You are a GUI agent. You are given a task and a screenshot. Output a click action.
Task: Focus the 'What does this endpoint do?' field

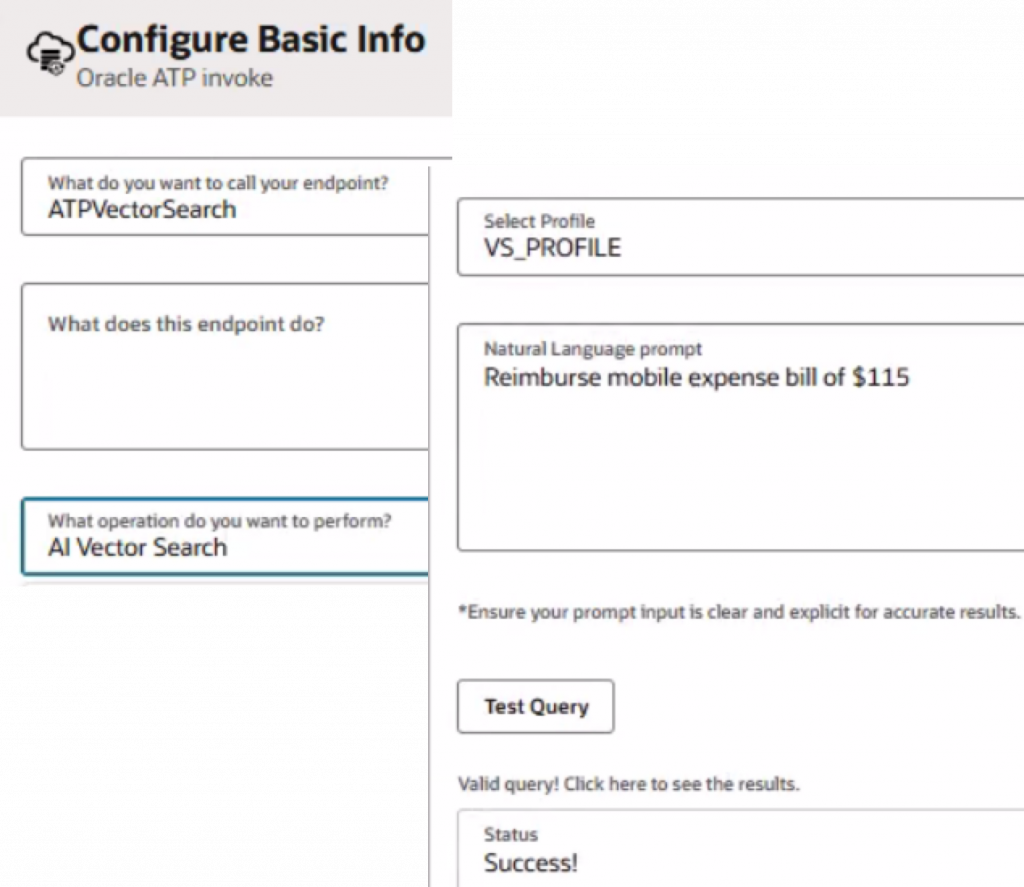pos(225,385)
